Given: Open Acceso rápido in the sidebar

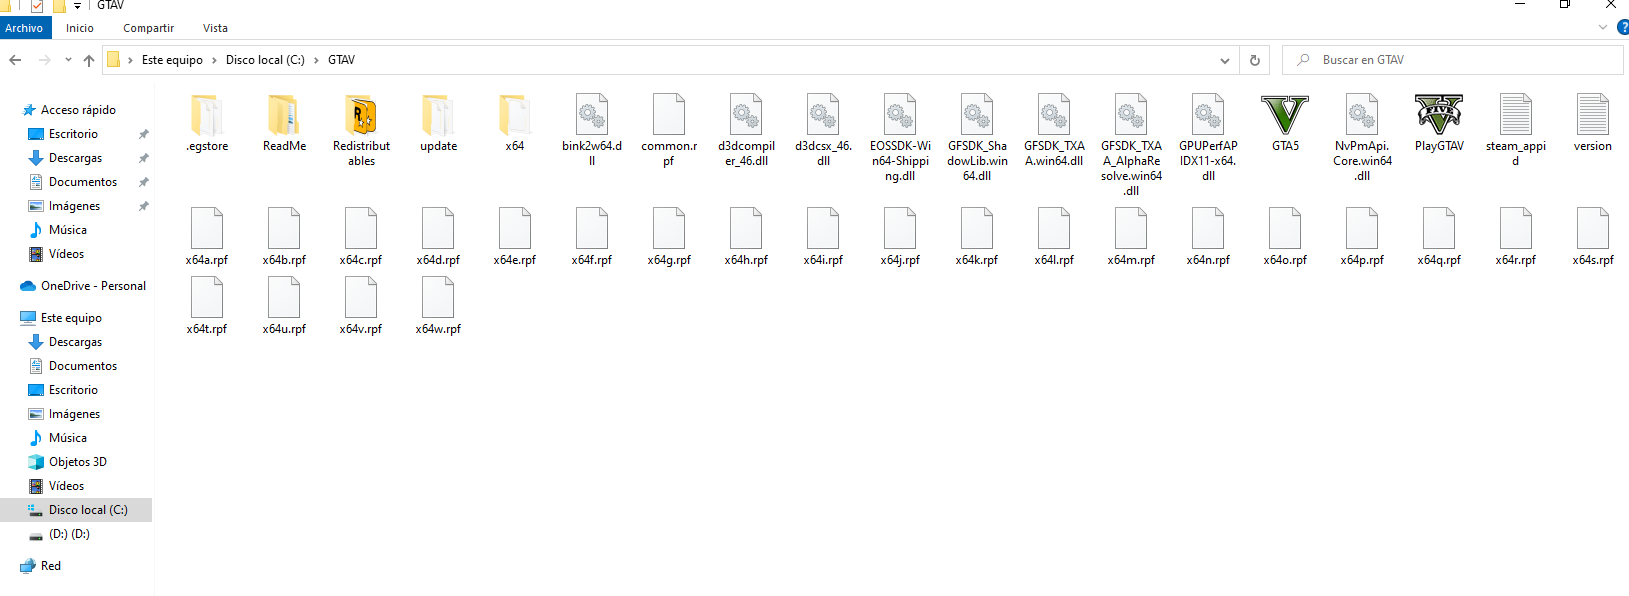Looking at the screenshot, I should 78,110.
